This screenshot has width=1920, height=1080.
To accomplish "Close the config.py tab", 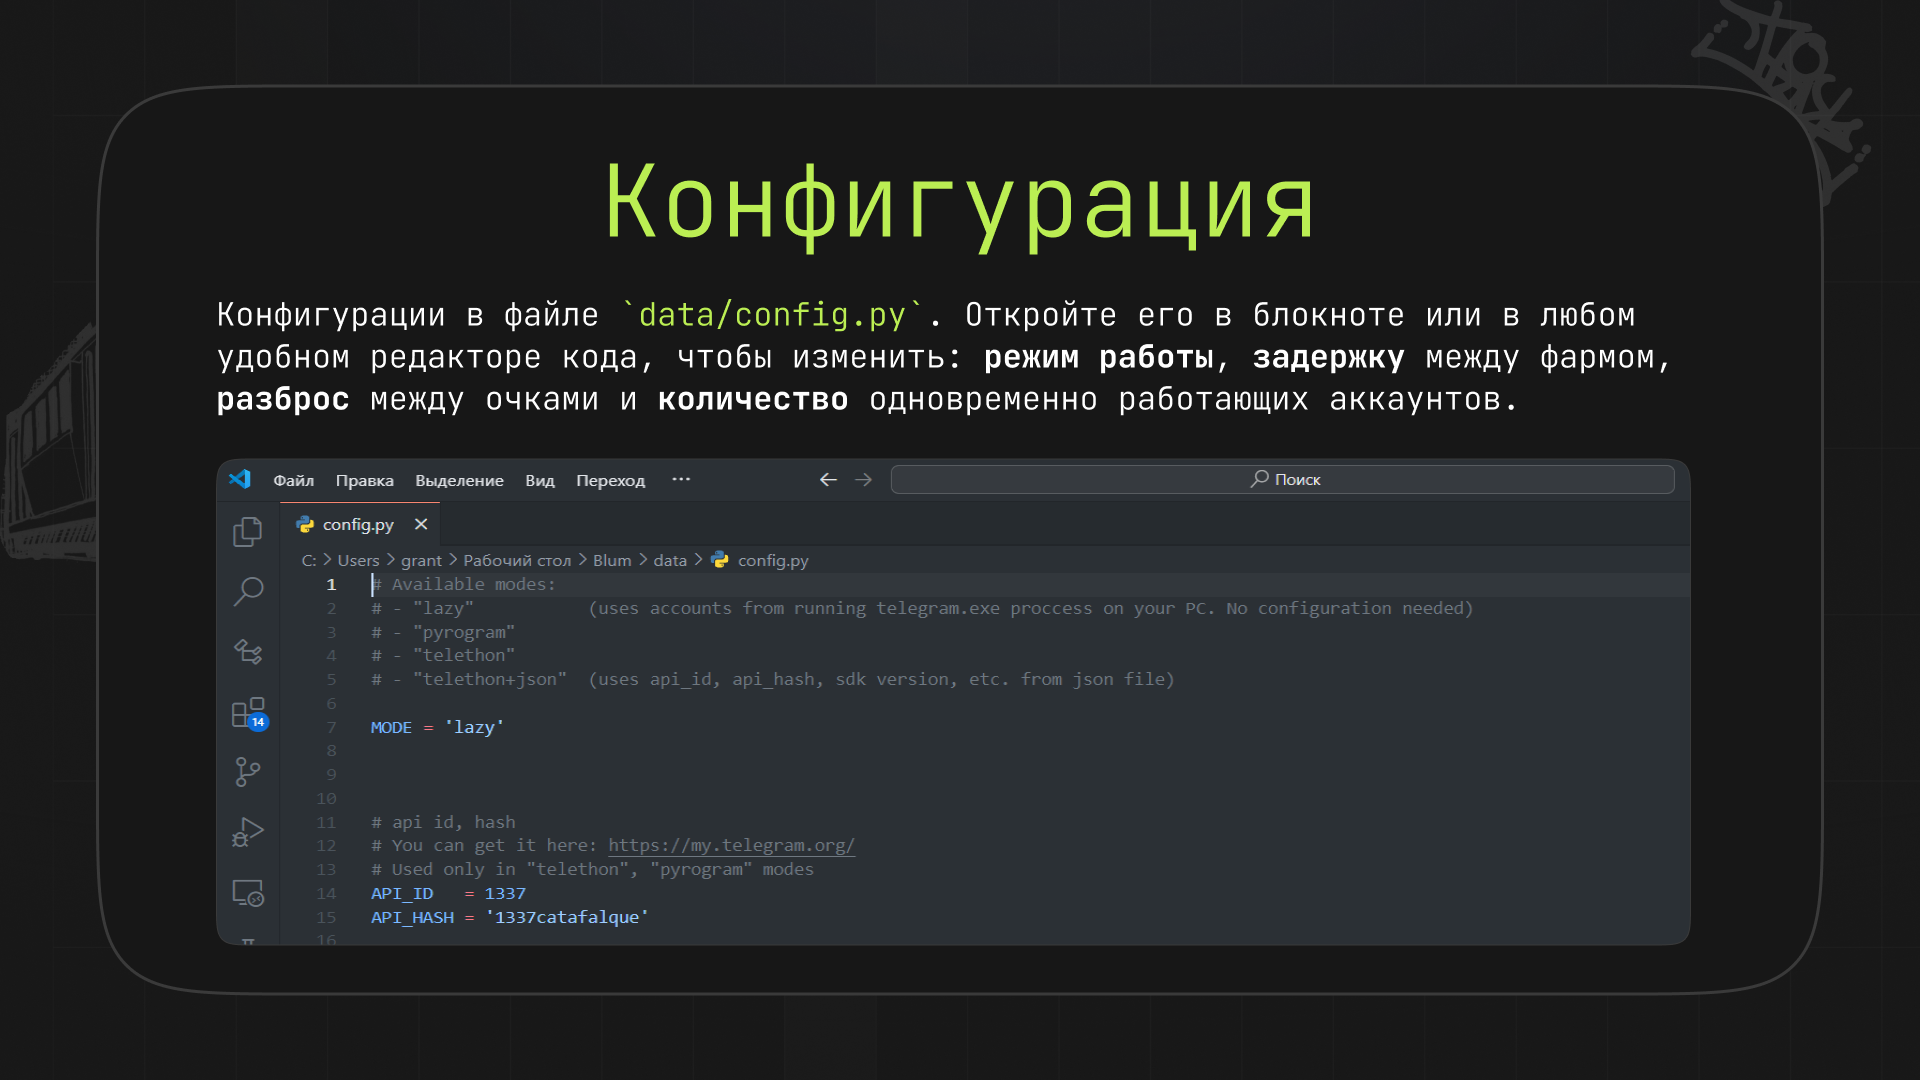I will tap(421, 524).
